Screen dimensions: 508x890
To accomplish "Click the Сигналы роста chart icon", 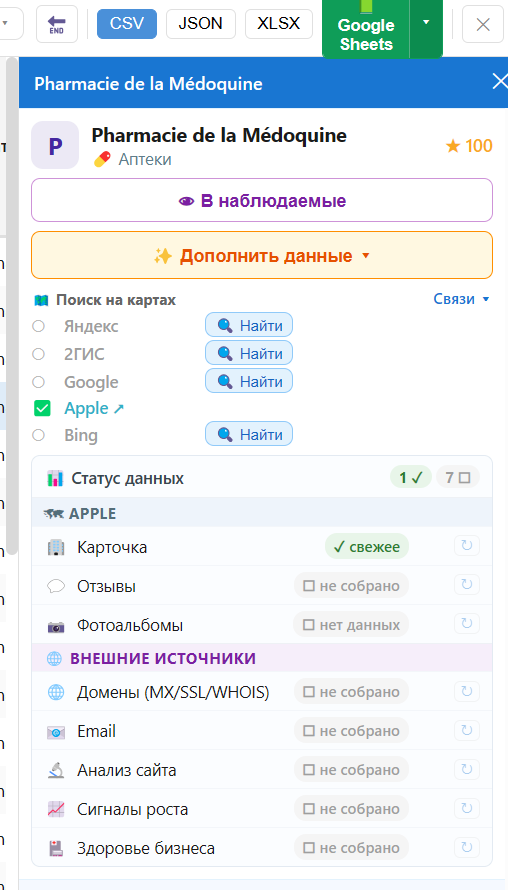I will pyautogui.click(x=56, y=809).
